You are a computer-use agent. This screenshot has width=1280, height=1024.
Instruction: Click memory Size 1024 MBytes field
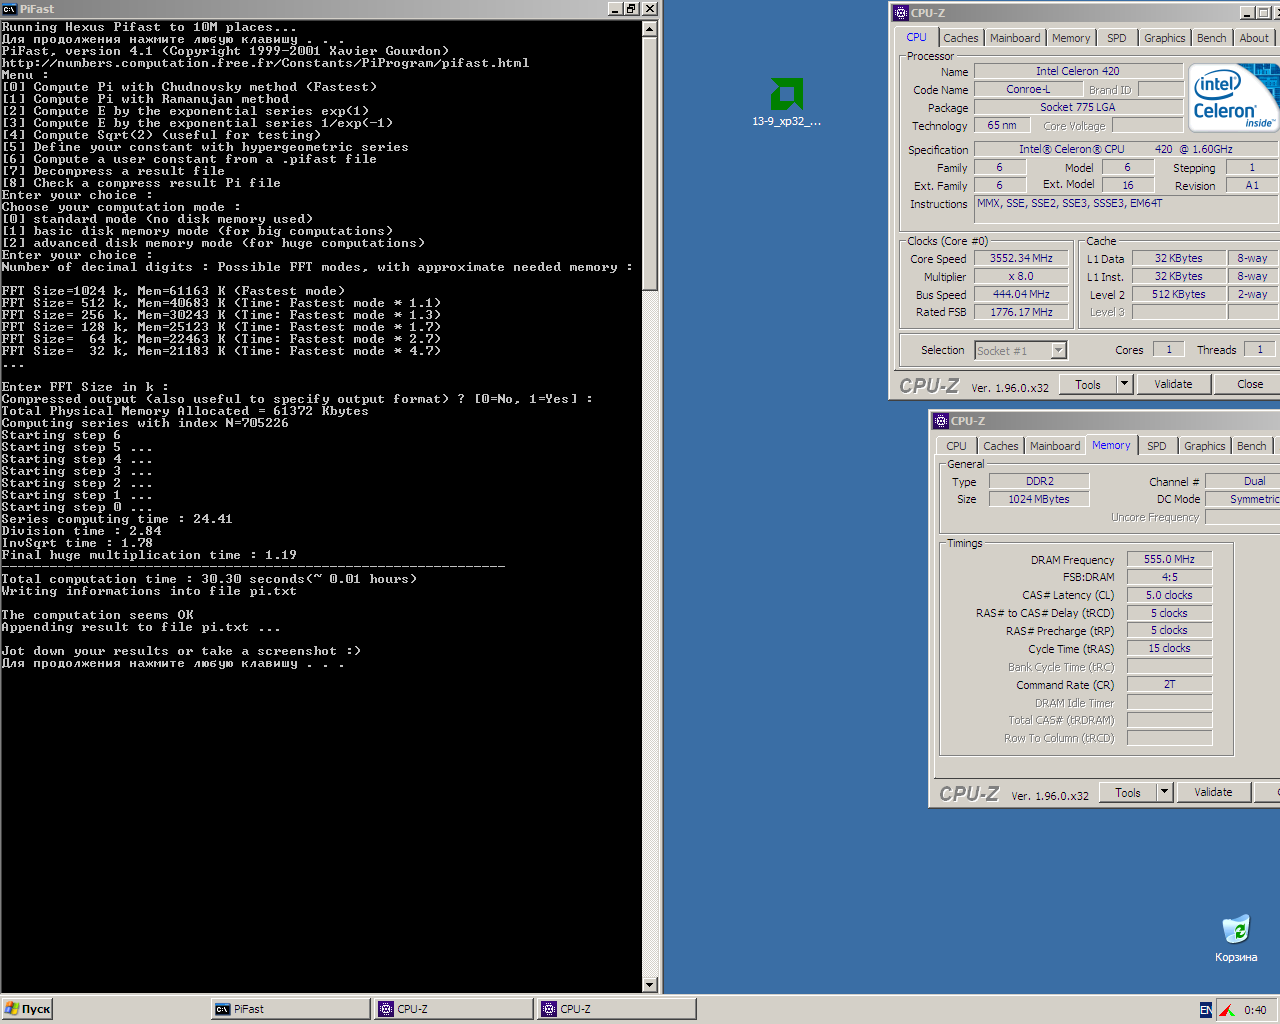[x=1039, y=499]
